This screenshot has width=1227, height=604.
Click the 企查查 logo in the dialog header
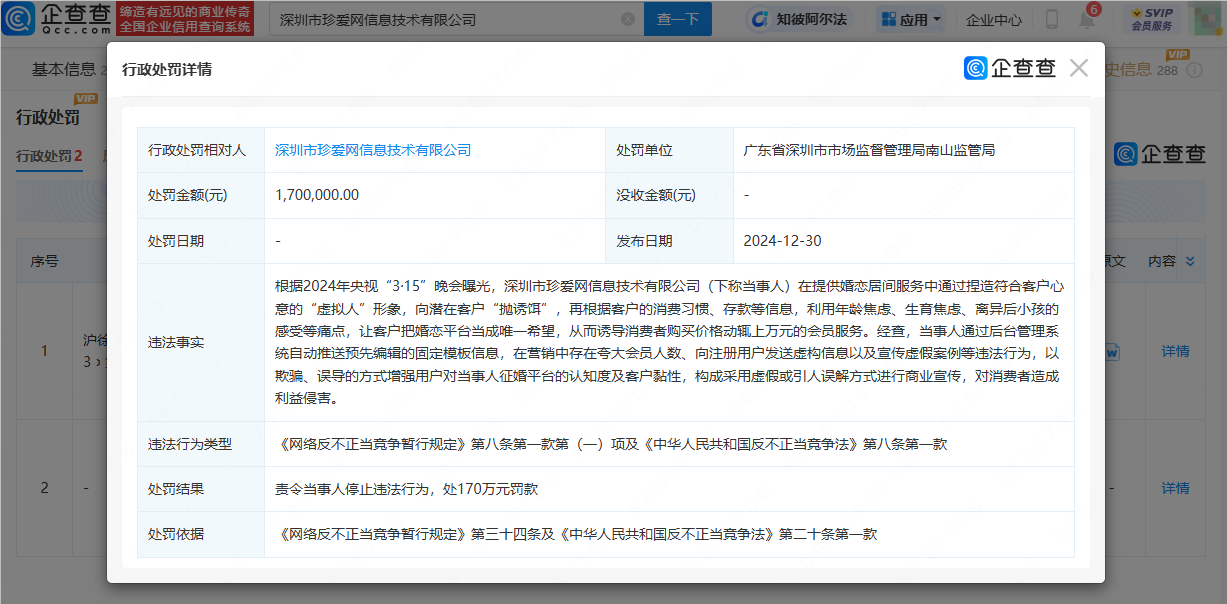click(1010, 68)
